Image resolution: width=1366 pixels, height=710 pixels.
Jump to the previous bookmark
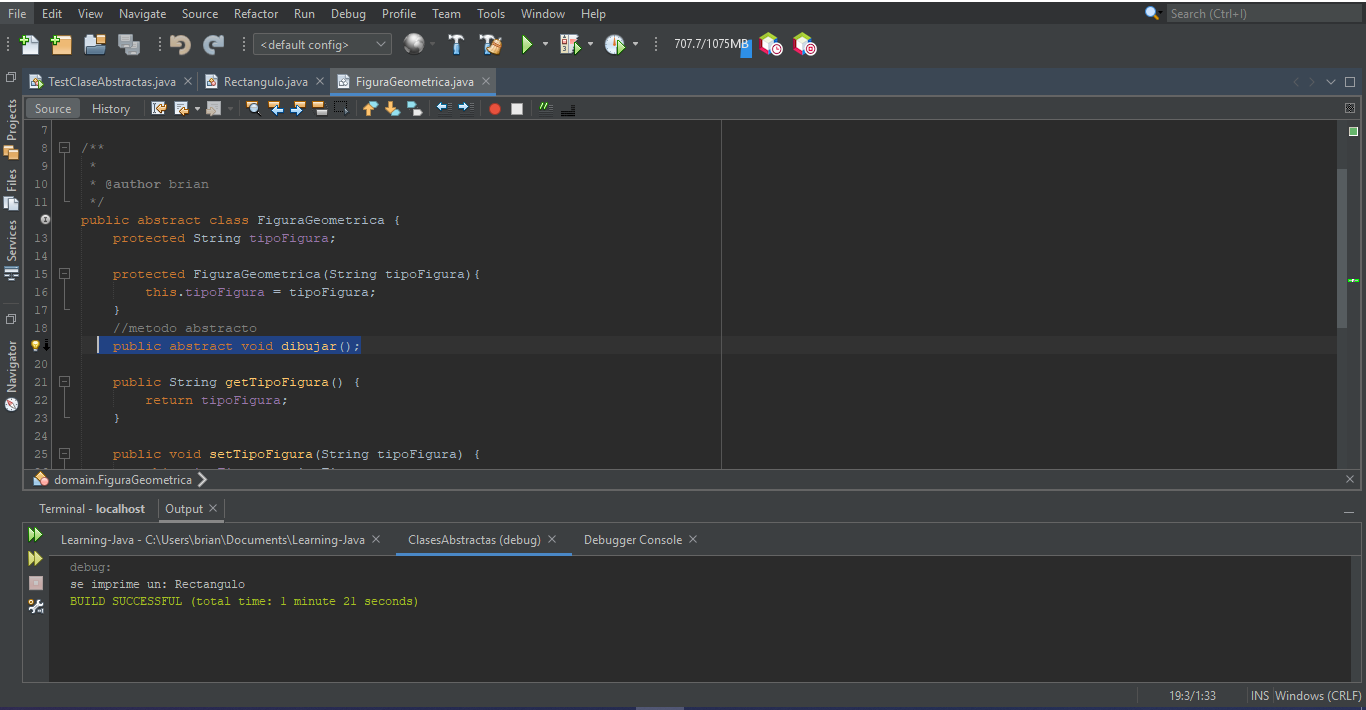point(370,108)
